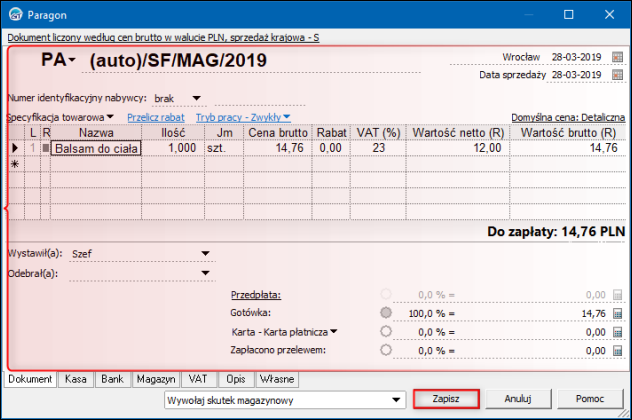Open the Karta - Karta płatnicza dropdown

coord(333,331)
